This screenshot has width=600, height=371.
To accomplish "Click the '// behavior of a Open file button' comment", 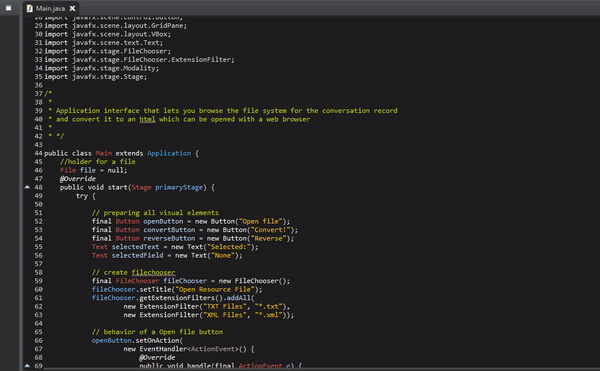I will pos(157,332).
